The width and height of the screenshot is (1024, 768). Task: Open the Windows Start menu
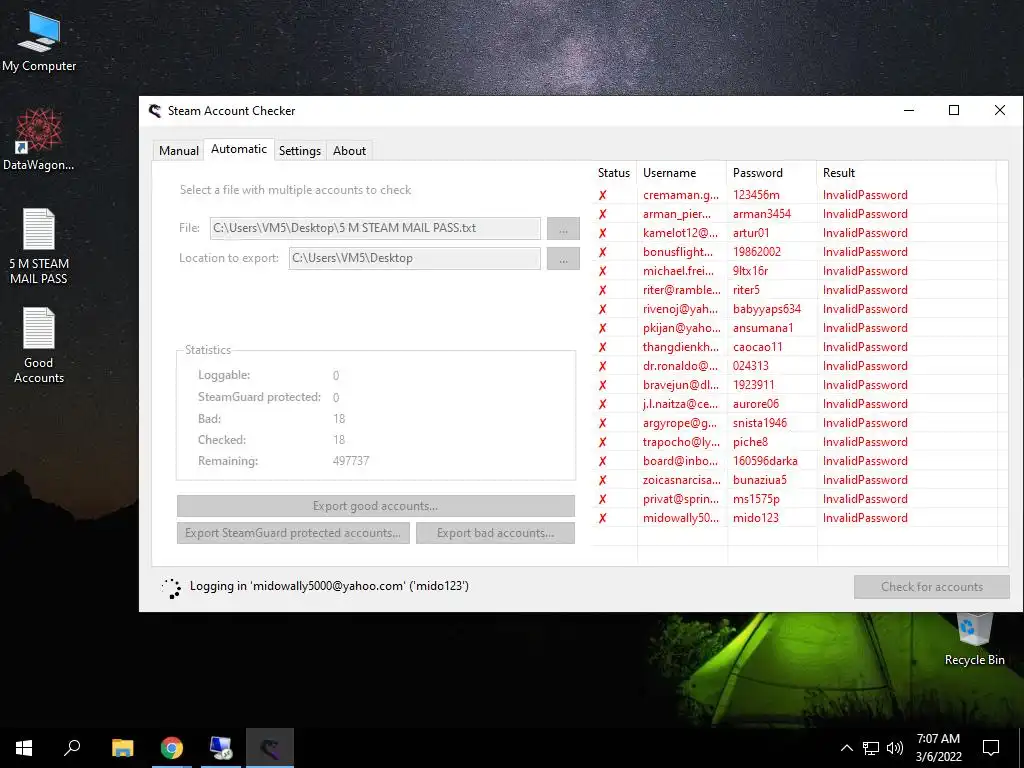[x=24, y=748]
